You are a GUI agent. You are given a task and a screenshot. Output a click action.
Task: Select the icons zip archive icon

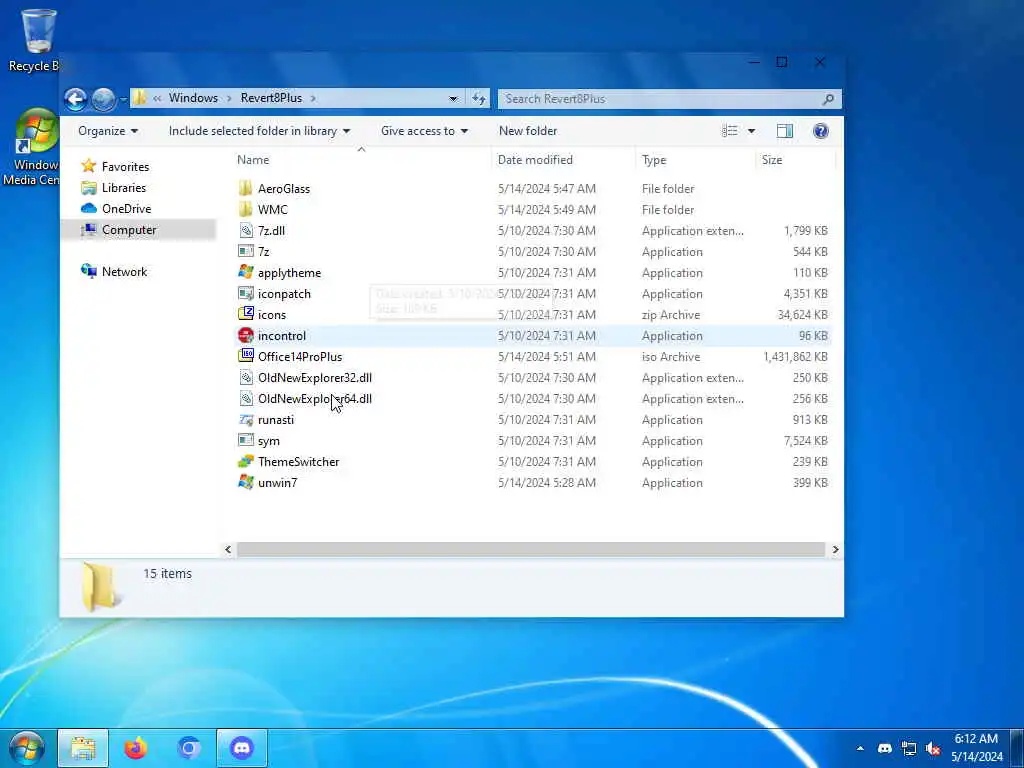pyautogui.click(x=246, y=315)
